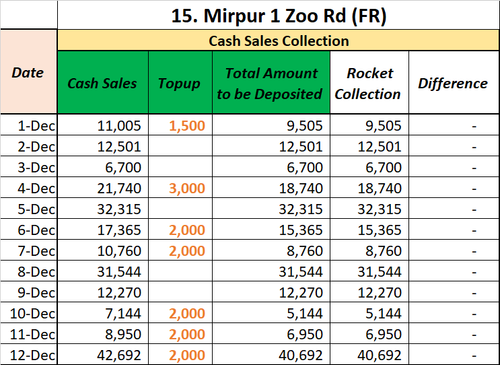Select 6,950 in Rocket Collection column
Screen dimensions: 500x365
coord(369,333)
